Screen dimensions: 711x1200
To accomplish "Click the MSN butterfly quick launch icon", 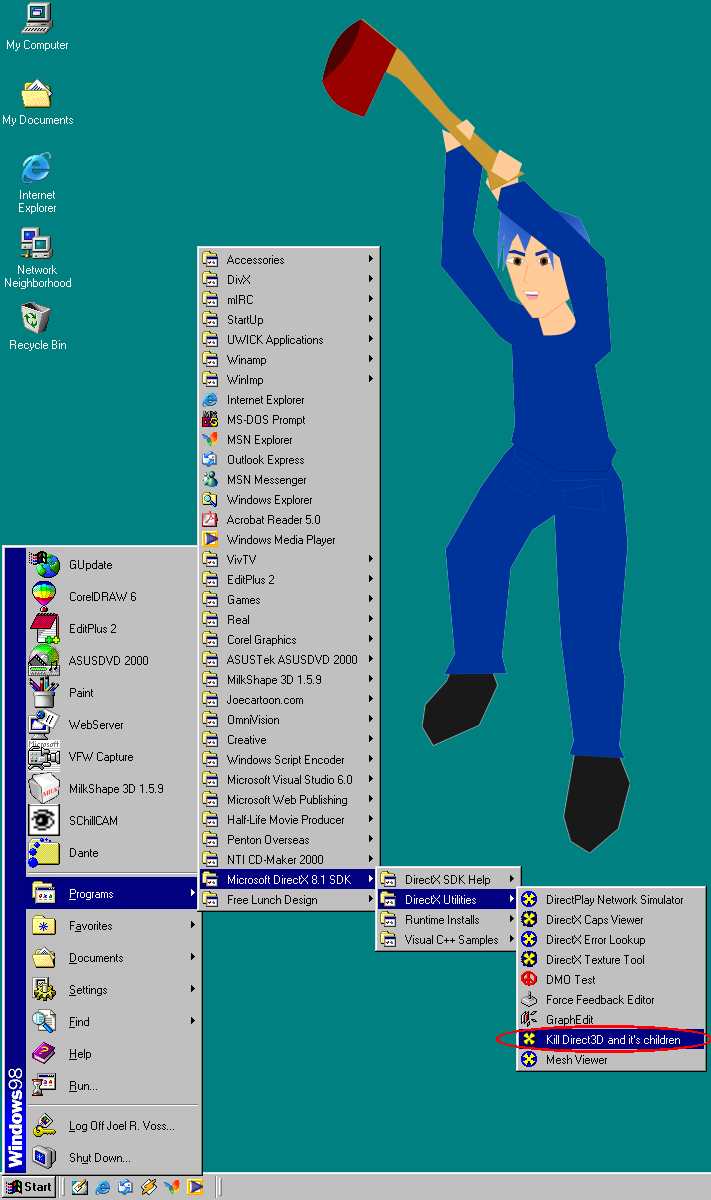I will point(172,1187).
